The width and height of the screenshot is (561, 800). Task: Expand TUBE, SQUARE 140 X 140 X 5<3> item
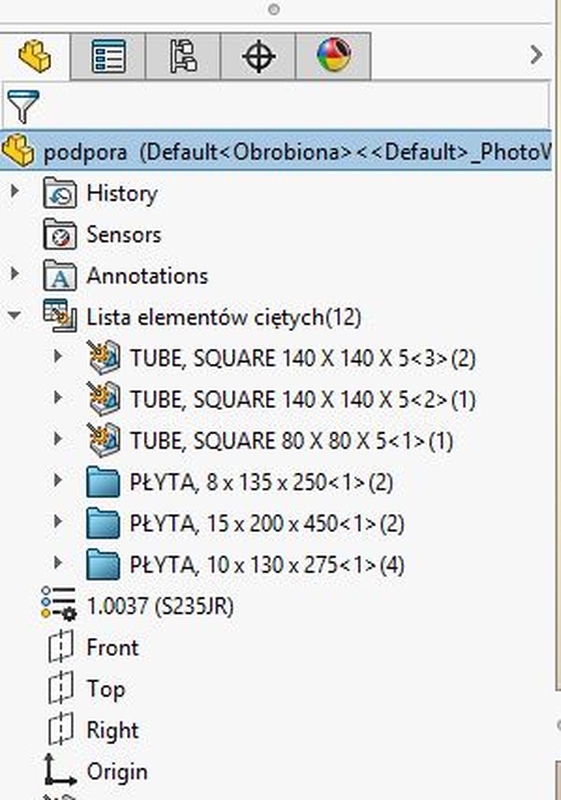click(x=58, y=357)
